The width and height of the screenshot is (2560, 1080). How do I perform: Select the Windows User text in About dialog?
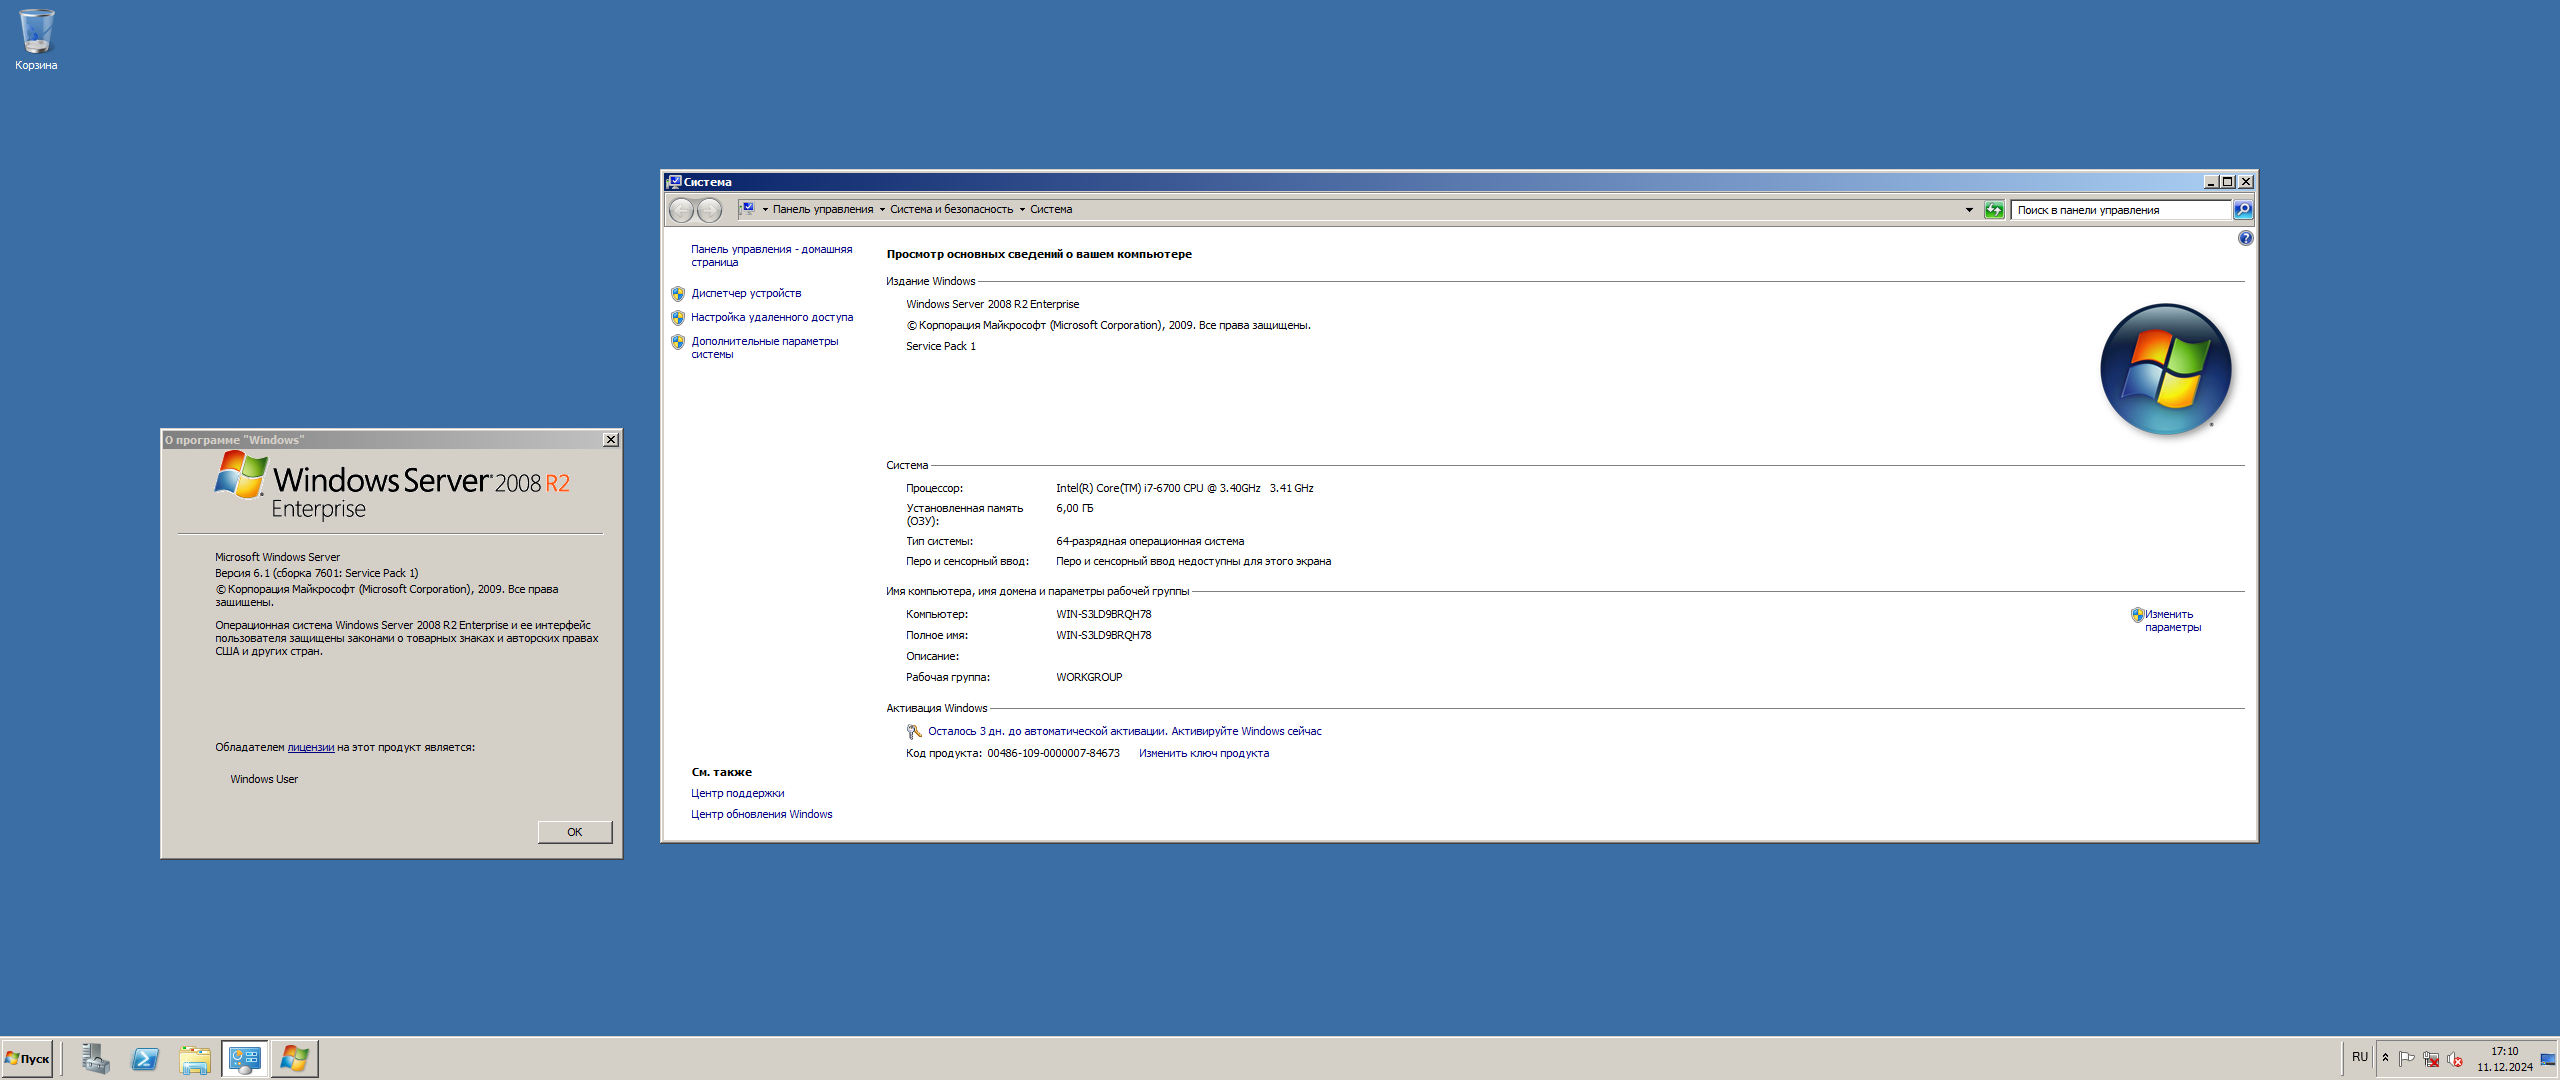264,780
